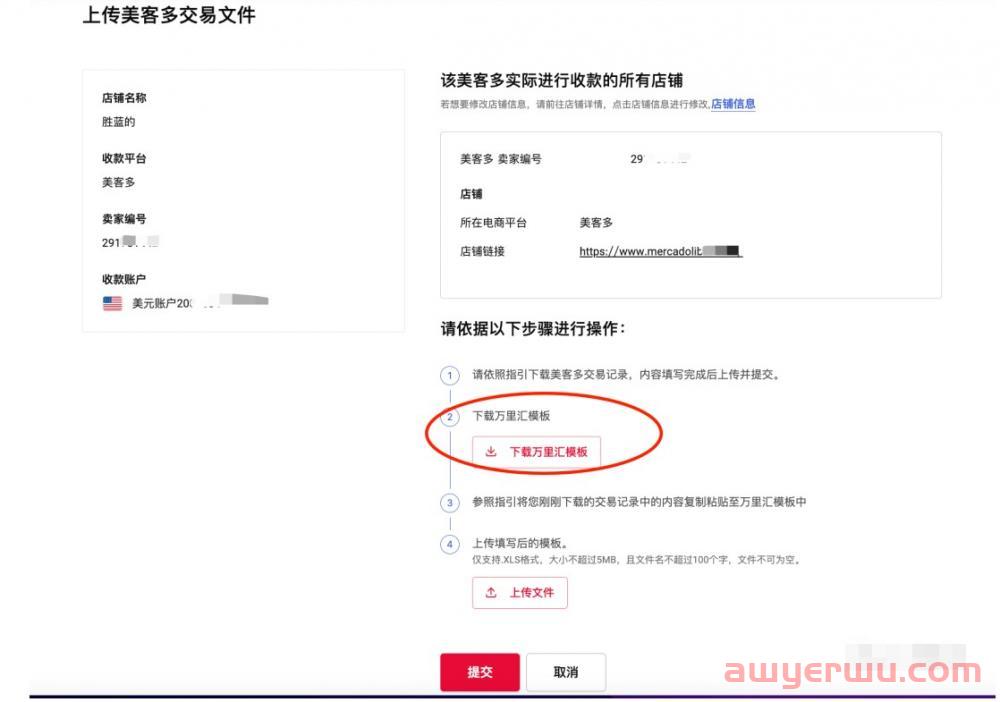
Task: Click the 收款平台 label
Action: click(x=124, y=158)
